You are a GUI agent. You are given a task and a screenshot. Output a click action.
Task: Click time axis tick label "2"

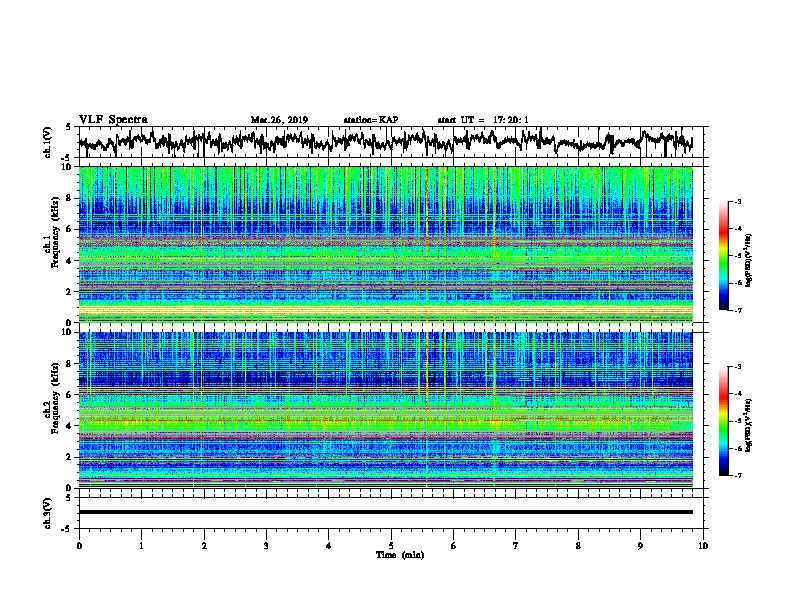point(204,546)
